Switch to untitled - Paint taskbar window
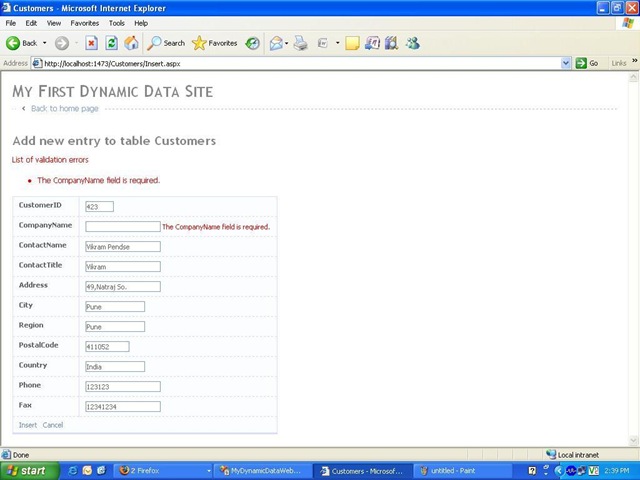Screen dimensions: 640x480 tap(462, 471)
